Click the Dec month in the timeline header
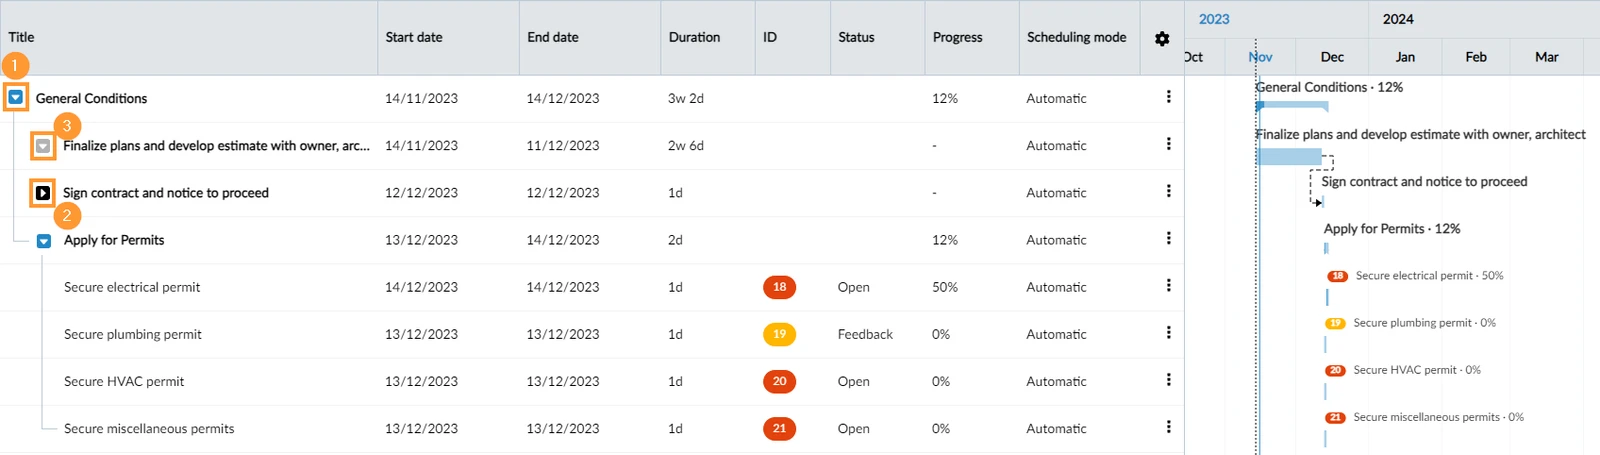The width and height of the screenshot is (1600, 455). 1332,57
